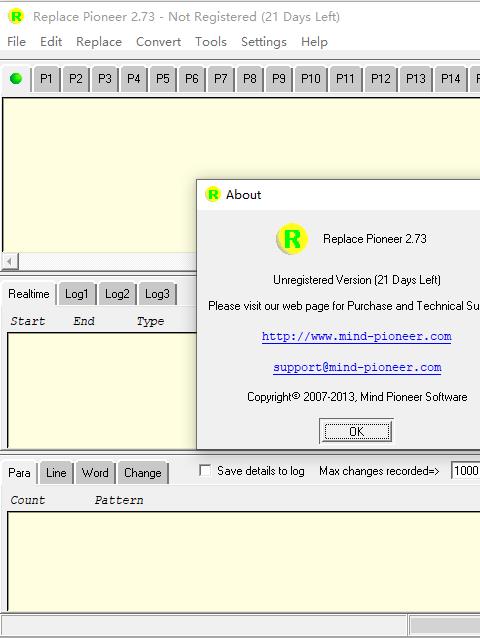Click the support@mind-pioneer.com email link
The height and width of the screenshot is (638, 480).
tap(357, 367)
